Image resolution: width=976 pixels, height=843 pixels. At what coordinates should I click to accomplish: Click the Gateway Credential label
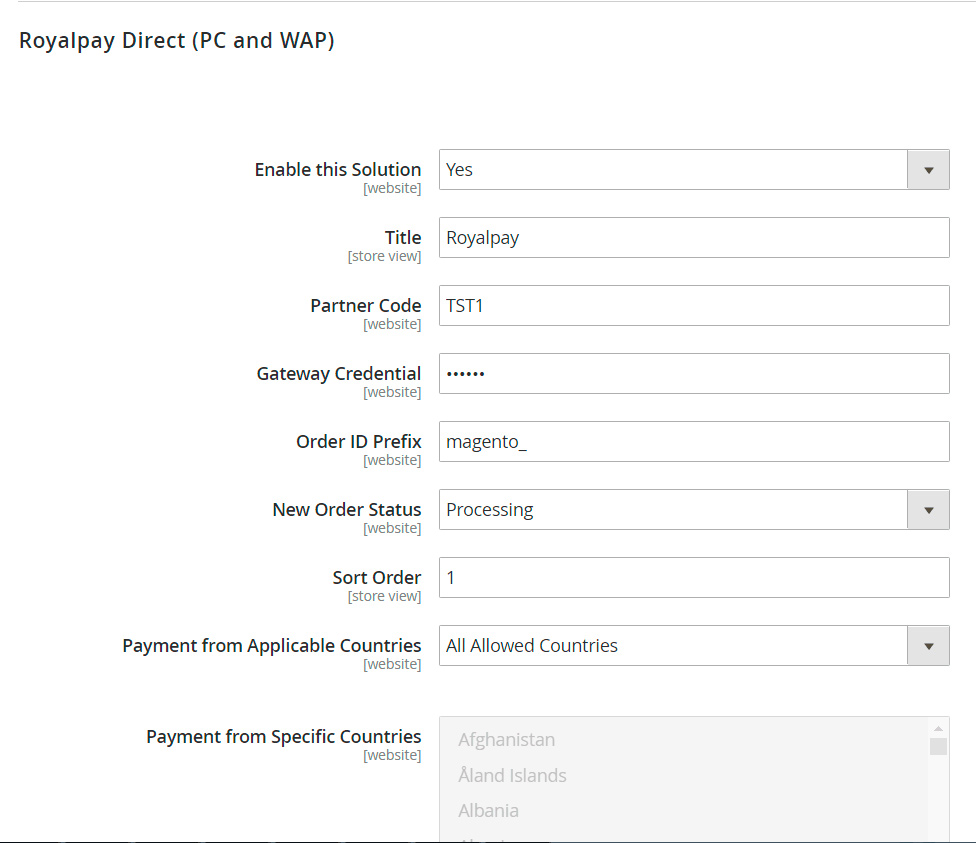(x=339, y=374)
